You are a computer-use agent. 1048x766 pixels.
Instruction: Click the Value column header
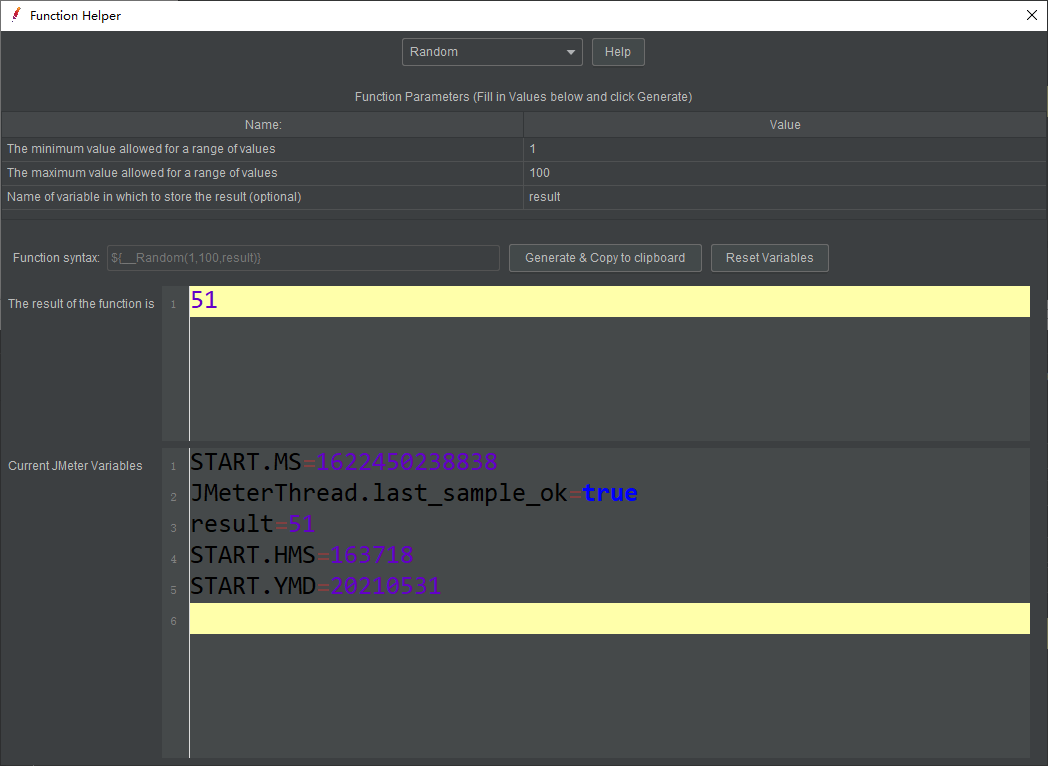click(x=785, y=125)
